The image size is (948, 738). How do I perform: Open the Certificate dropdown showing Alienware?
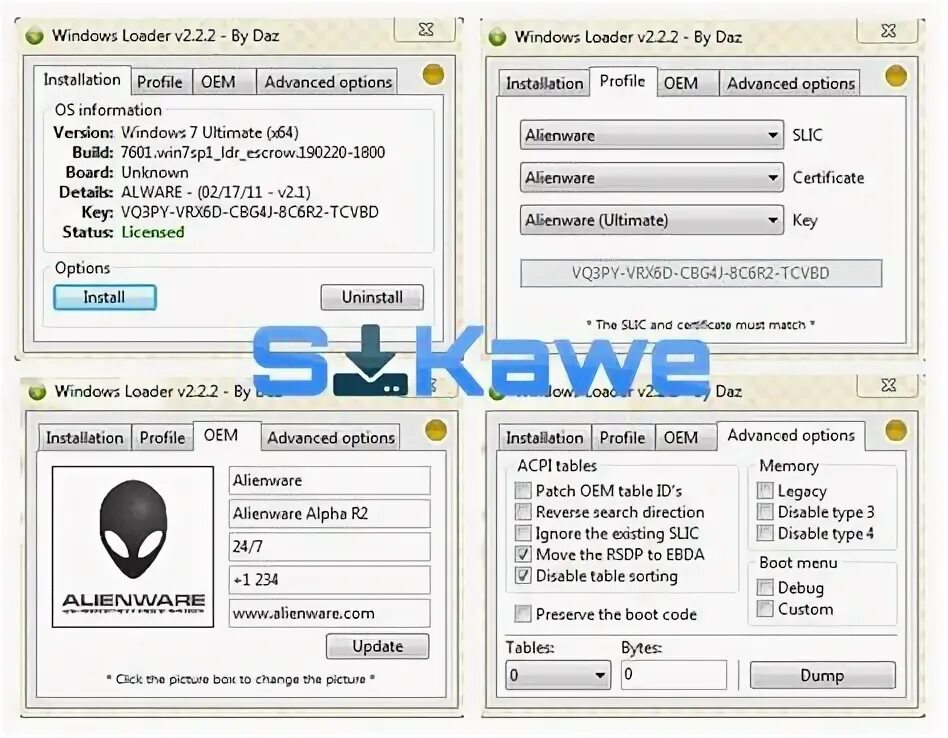(652, 178)
